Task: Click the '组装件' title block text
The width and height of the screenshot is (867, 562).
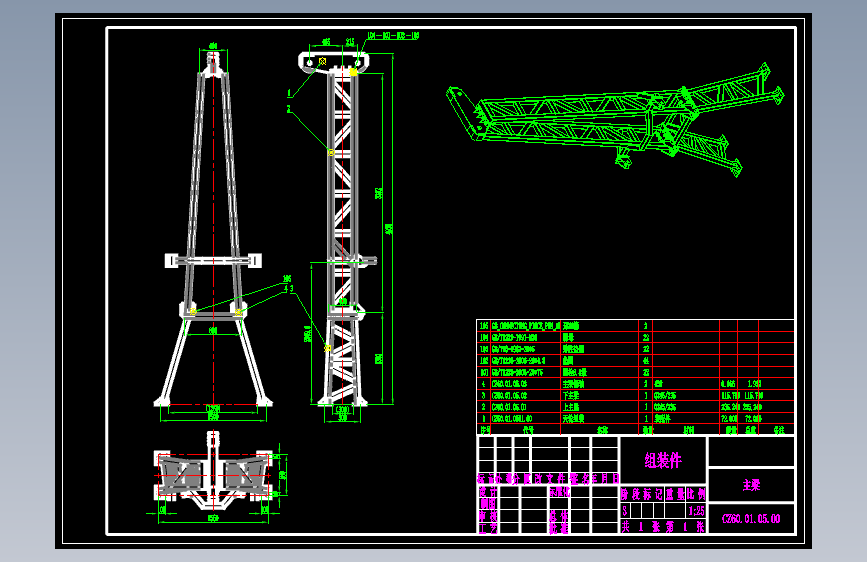Action: [663, 460]
